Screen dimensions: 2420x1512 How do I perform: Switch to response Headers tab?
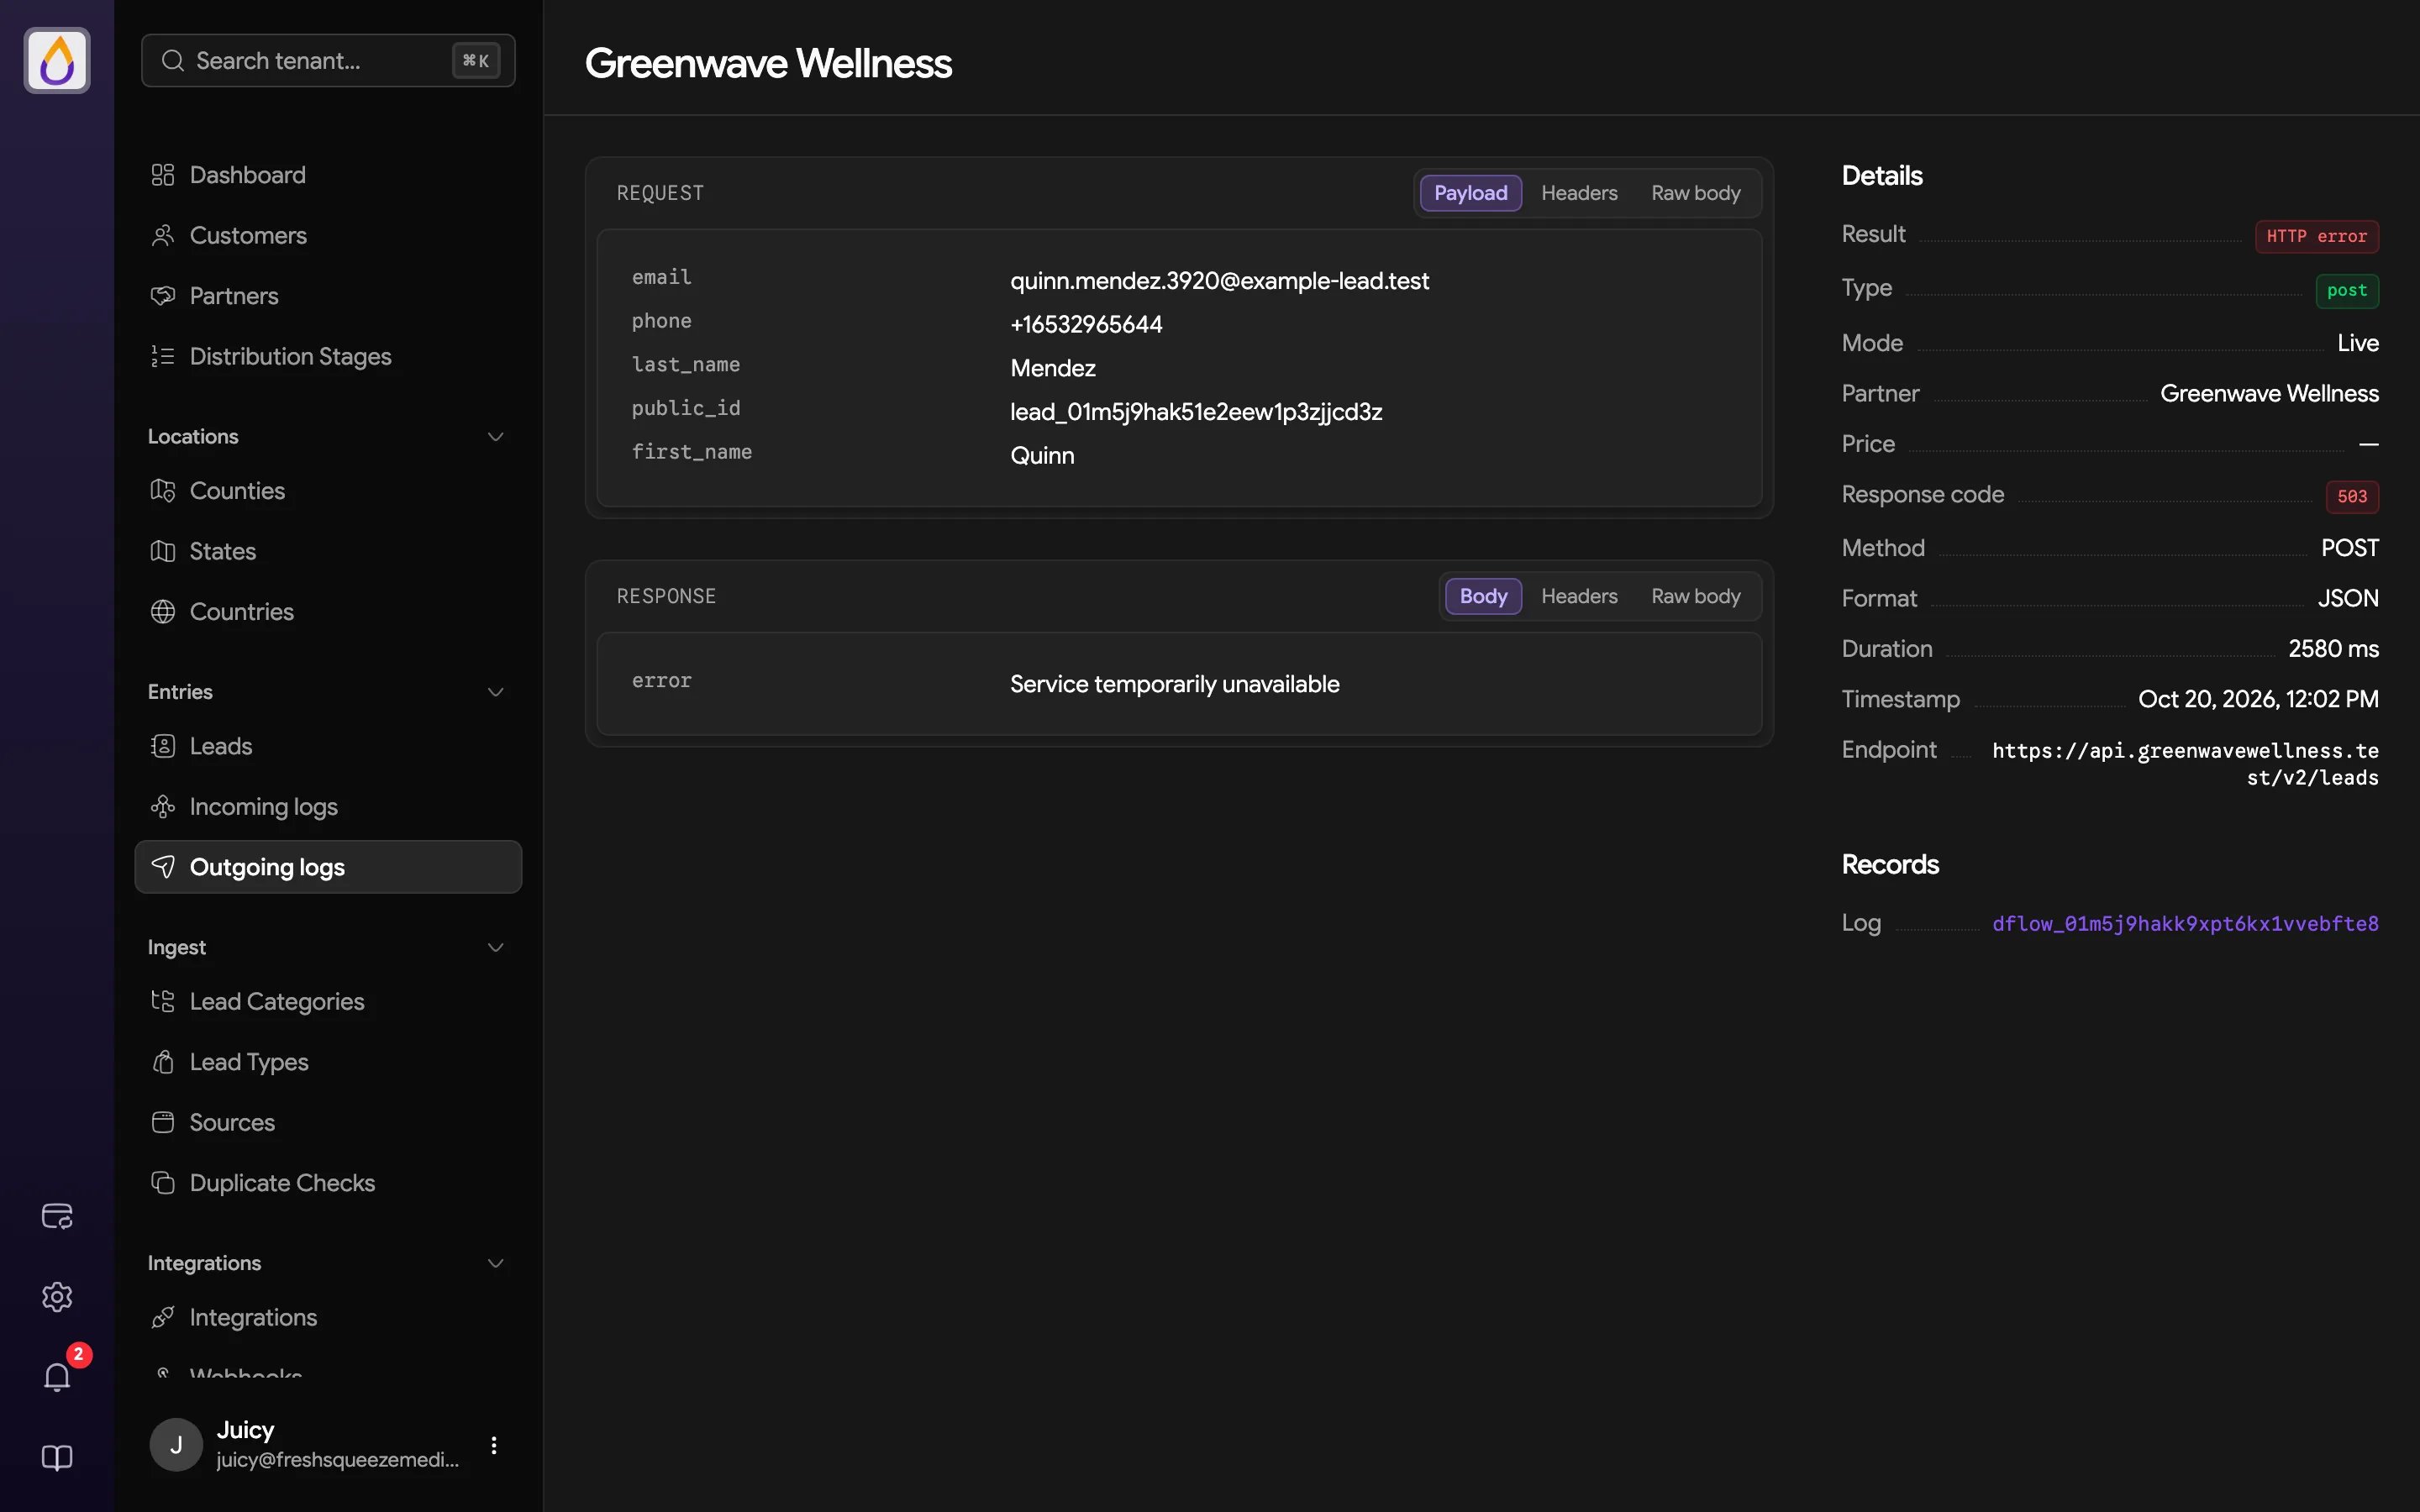coord(1579,596)
